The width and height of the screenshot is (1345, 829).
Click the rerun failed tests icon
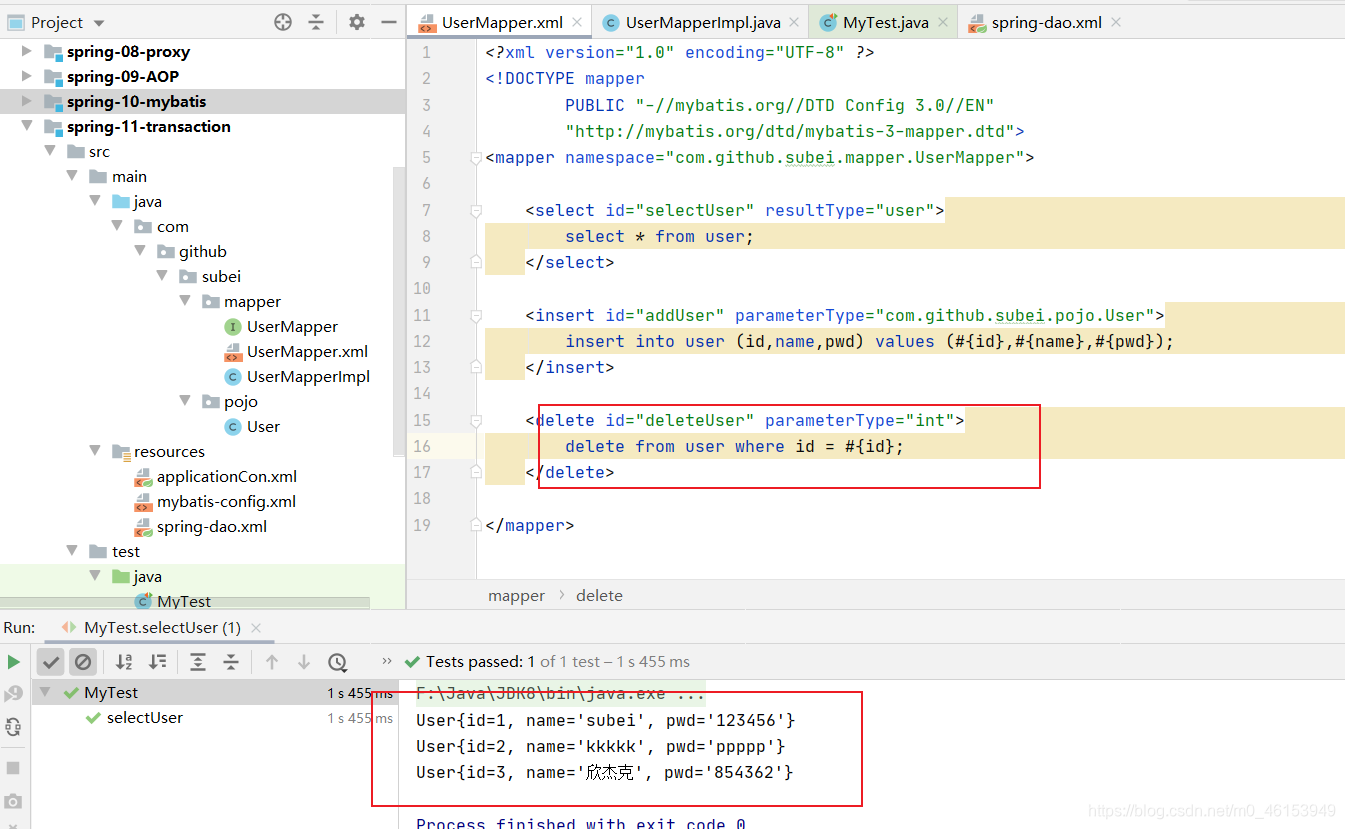13,694
